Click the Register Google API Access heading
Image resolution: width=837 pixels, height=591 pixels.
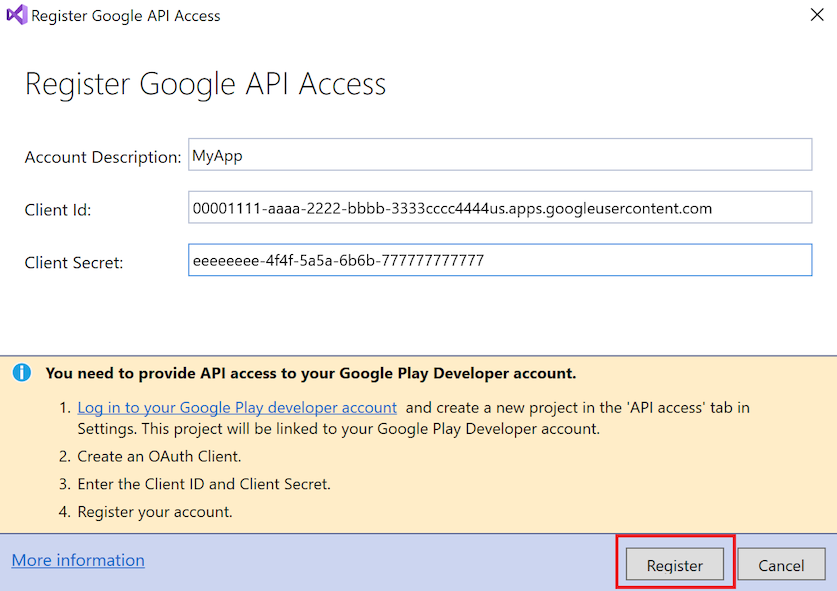(x=204, y=84)
